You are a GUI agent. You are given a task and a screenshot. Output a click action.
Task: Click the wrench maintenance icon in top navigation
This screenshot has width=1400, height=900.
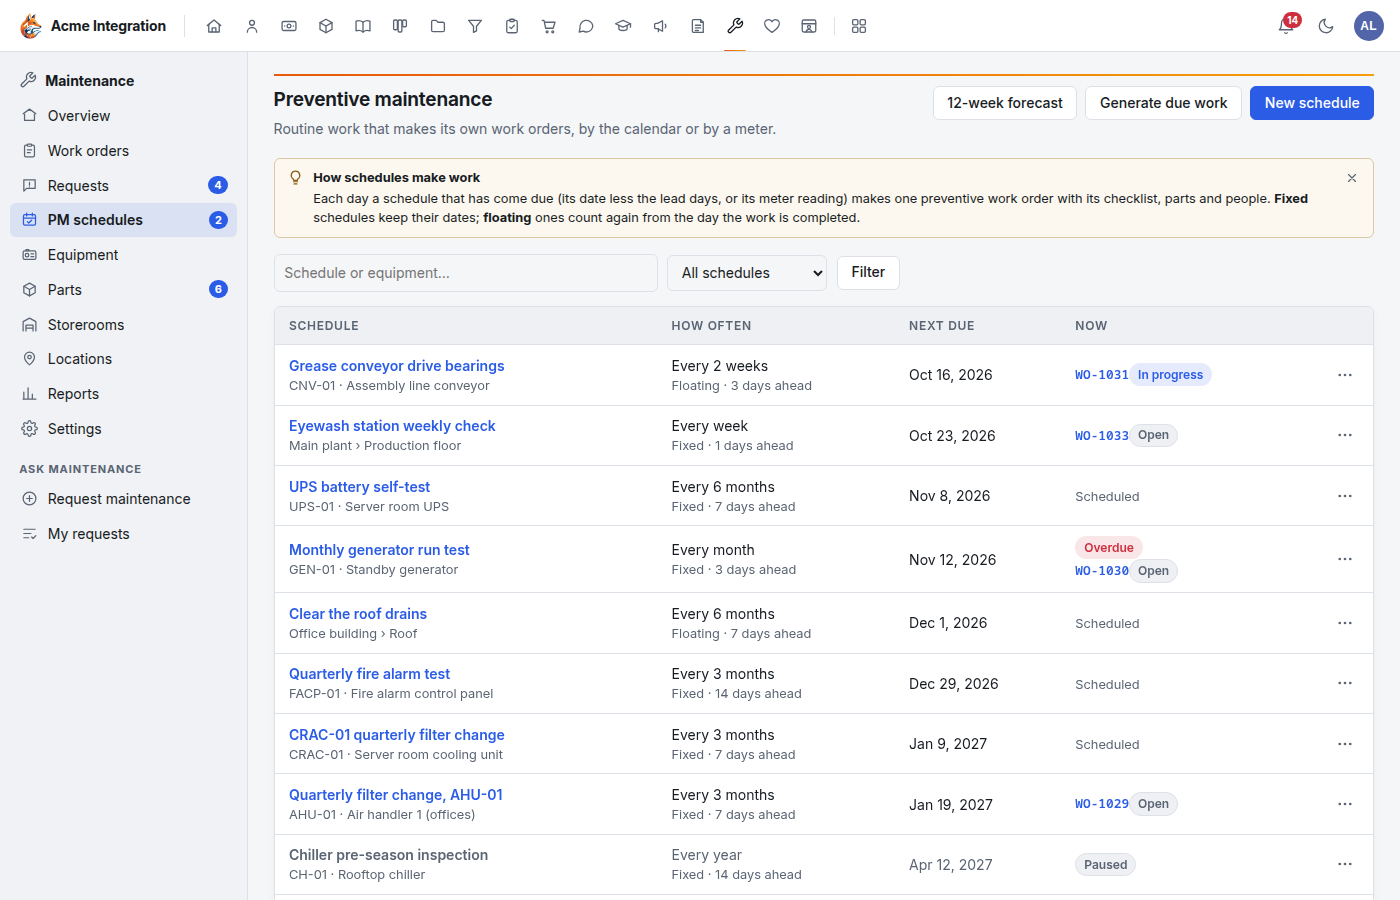tap(735, 26)
